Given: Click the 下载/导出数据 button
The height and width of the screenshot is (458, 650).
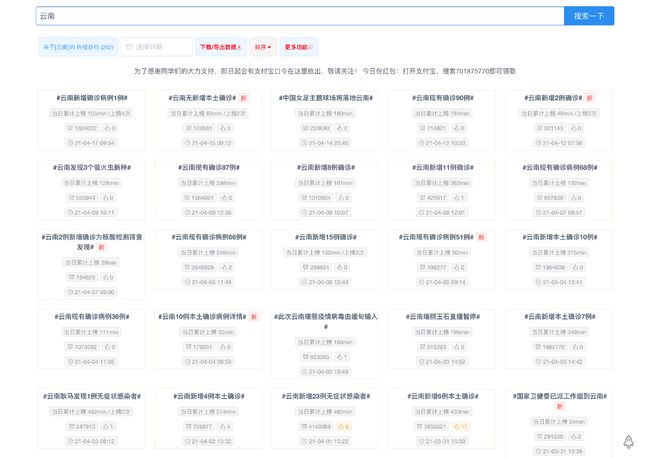Looking at the screenshot, I should 221,47.
